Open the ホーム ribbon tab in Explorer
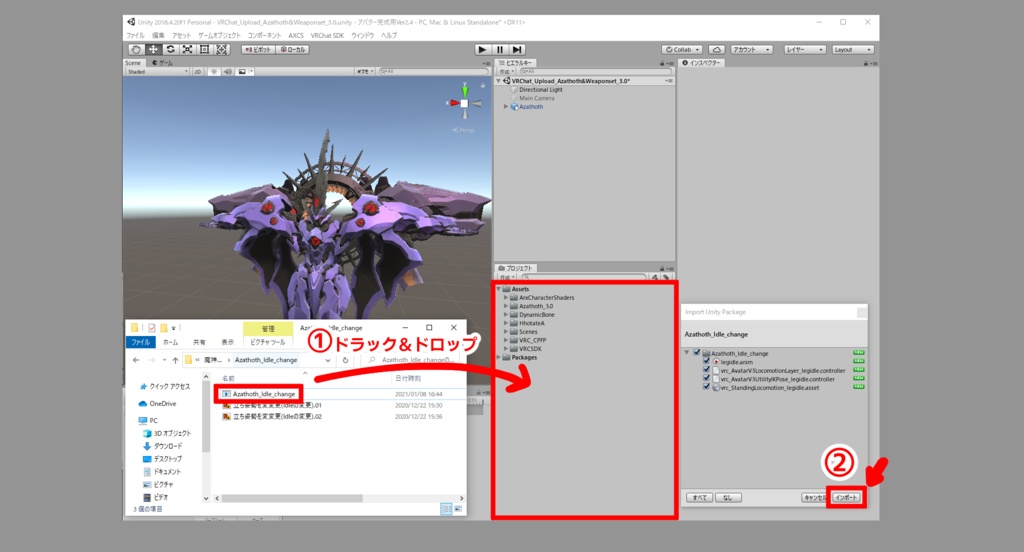Screen dimensions: 1024x552 170,342
